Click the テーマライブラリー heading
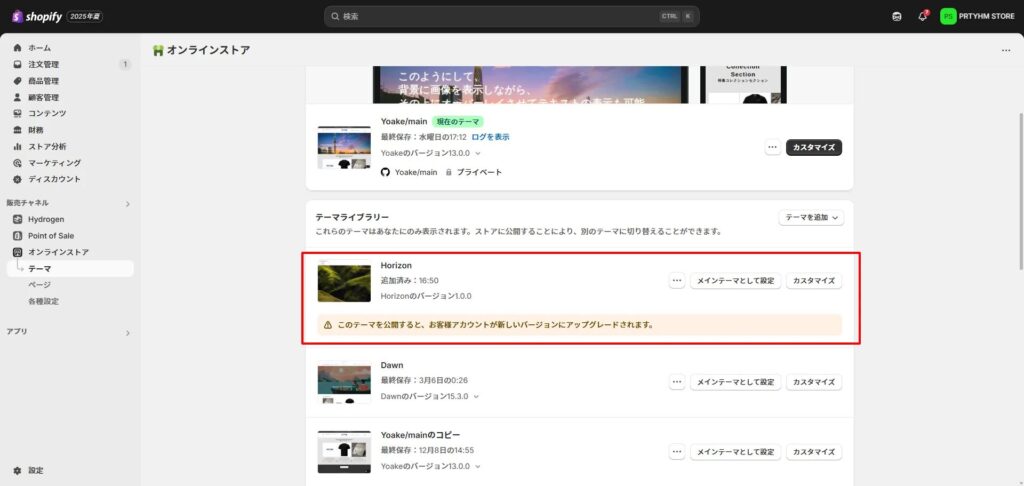 pos(352,217)
